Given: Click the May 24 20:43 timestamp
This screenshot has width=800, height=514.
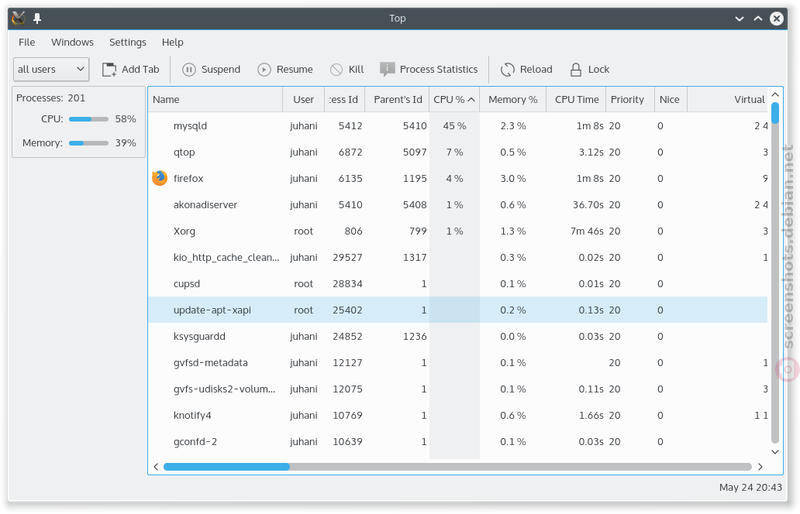Looking at the screenshot, I should [751, 487].
